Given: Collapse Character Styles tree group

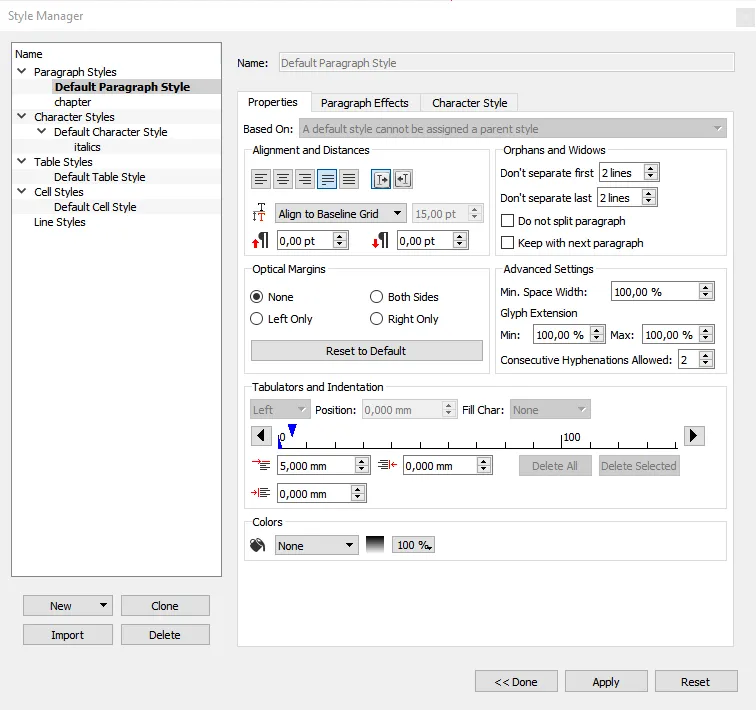Looking at the screenshot, I should click(22, 116).
